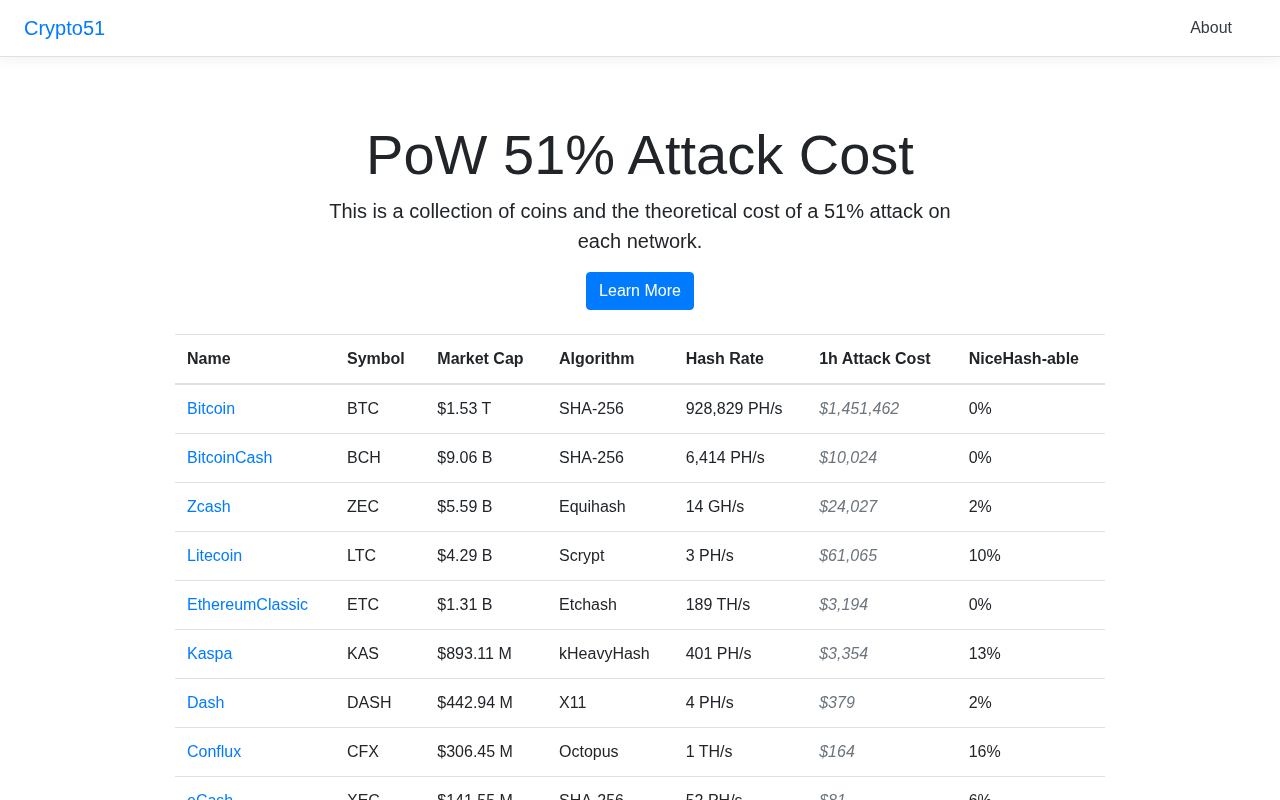The image size is (1280, 800).
Task: Click the Name column header
Action: click(209, 359)
